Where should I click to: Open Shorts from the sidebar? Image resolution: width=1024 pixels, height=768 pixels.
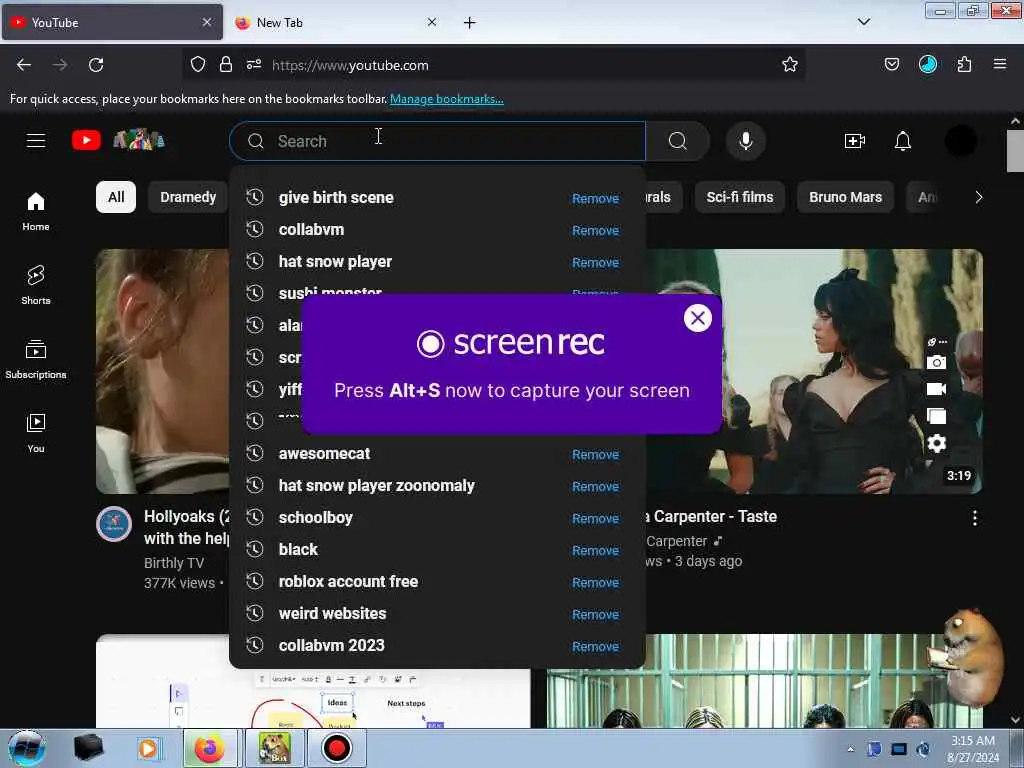[36, 285]
